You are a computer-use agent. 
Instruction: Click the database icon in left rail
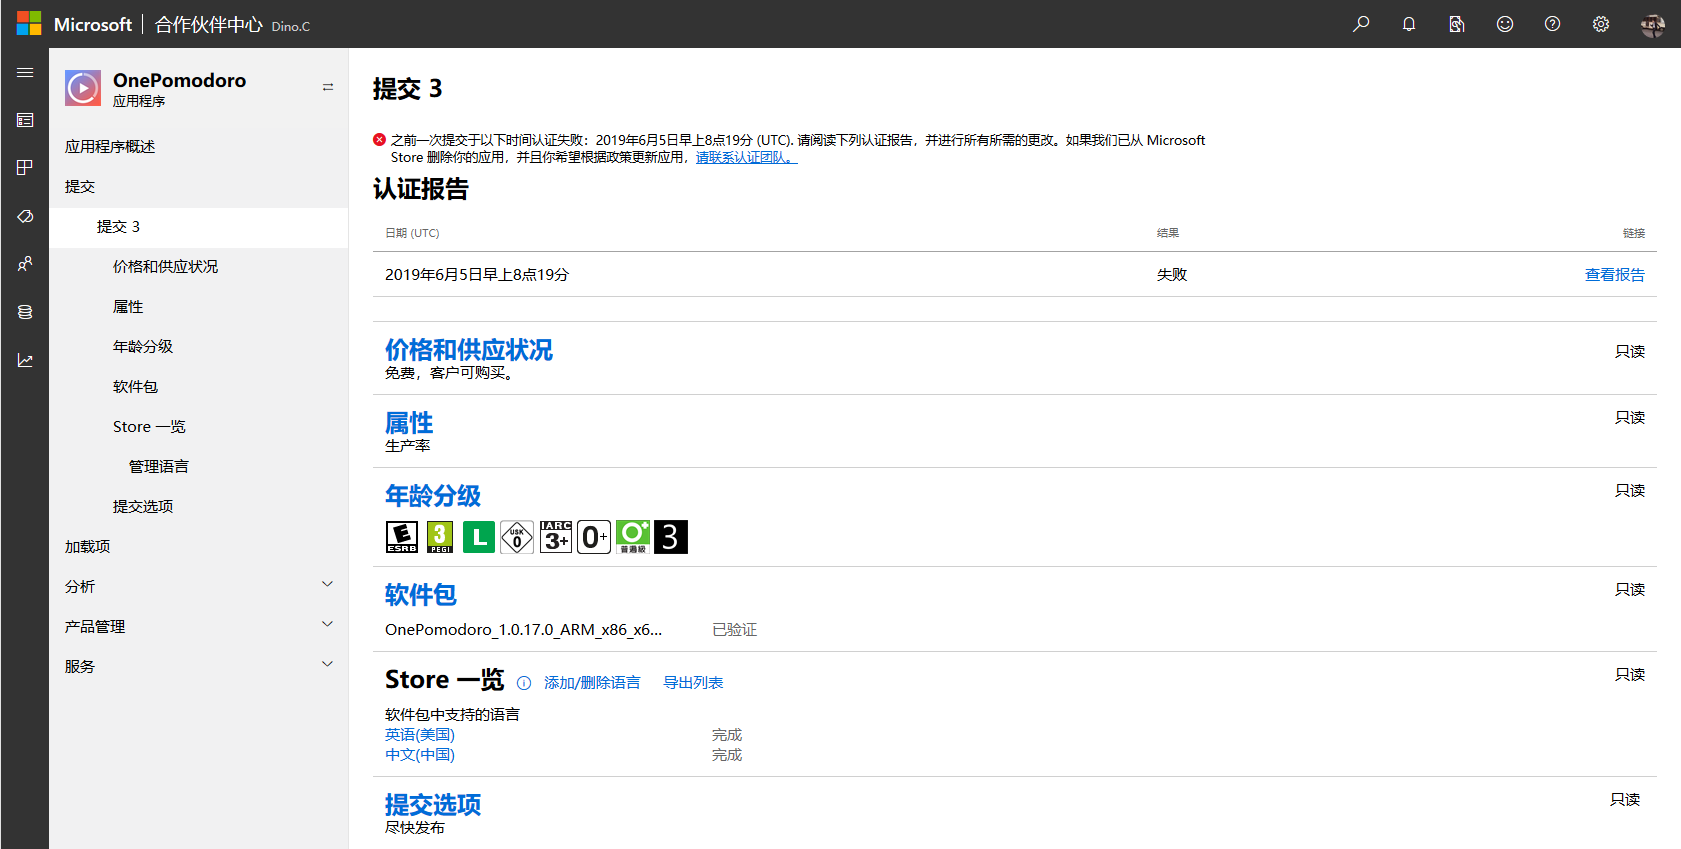(x=25, y=312)
